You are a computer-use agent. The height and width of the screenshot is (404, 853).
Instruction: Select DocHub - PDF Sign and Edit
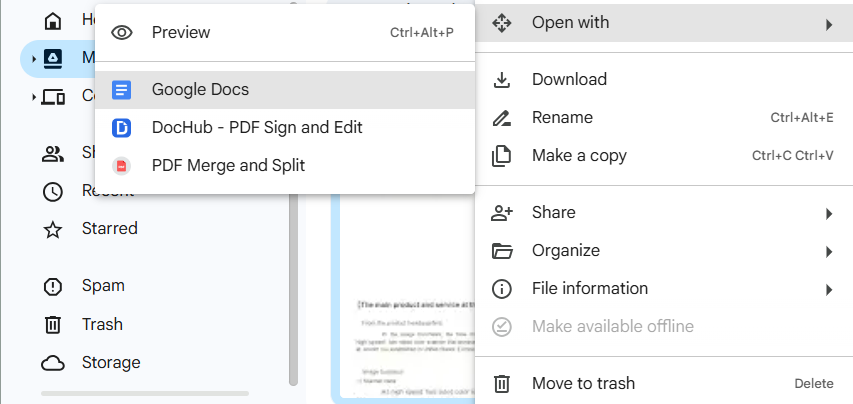click(x=285, y=128)
